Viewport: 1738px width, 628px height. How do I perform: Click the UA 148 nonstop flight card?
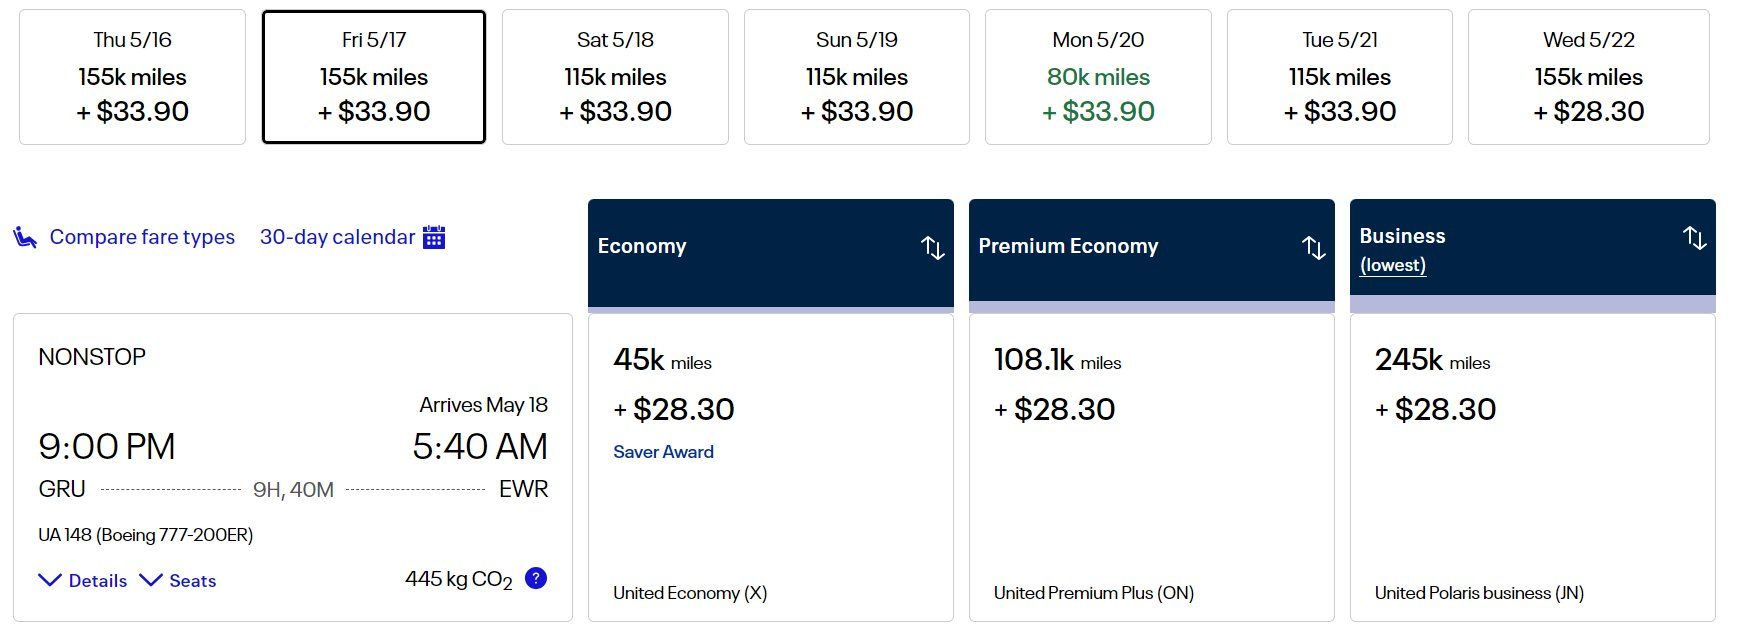[293, 467]
